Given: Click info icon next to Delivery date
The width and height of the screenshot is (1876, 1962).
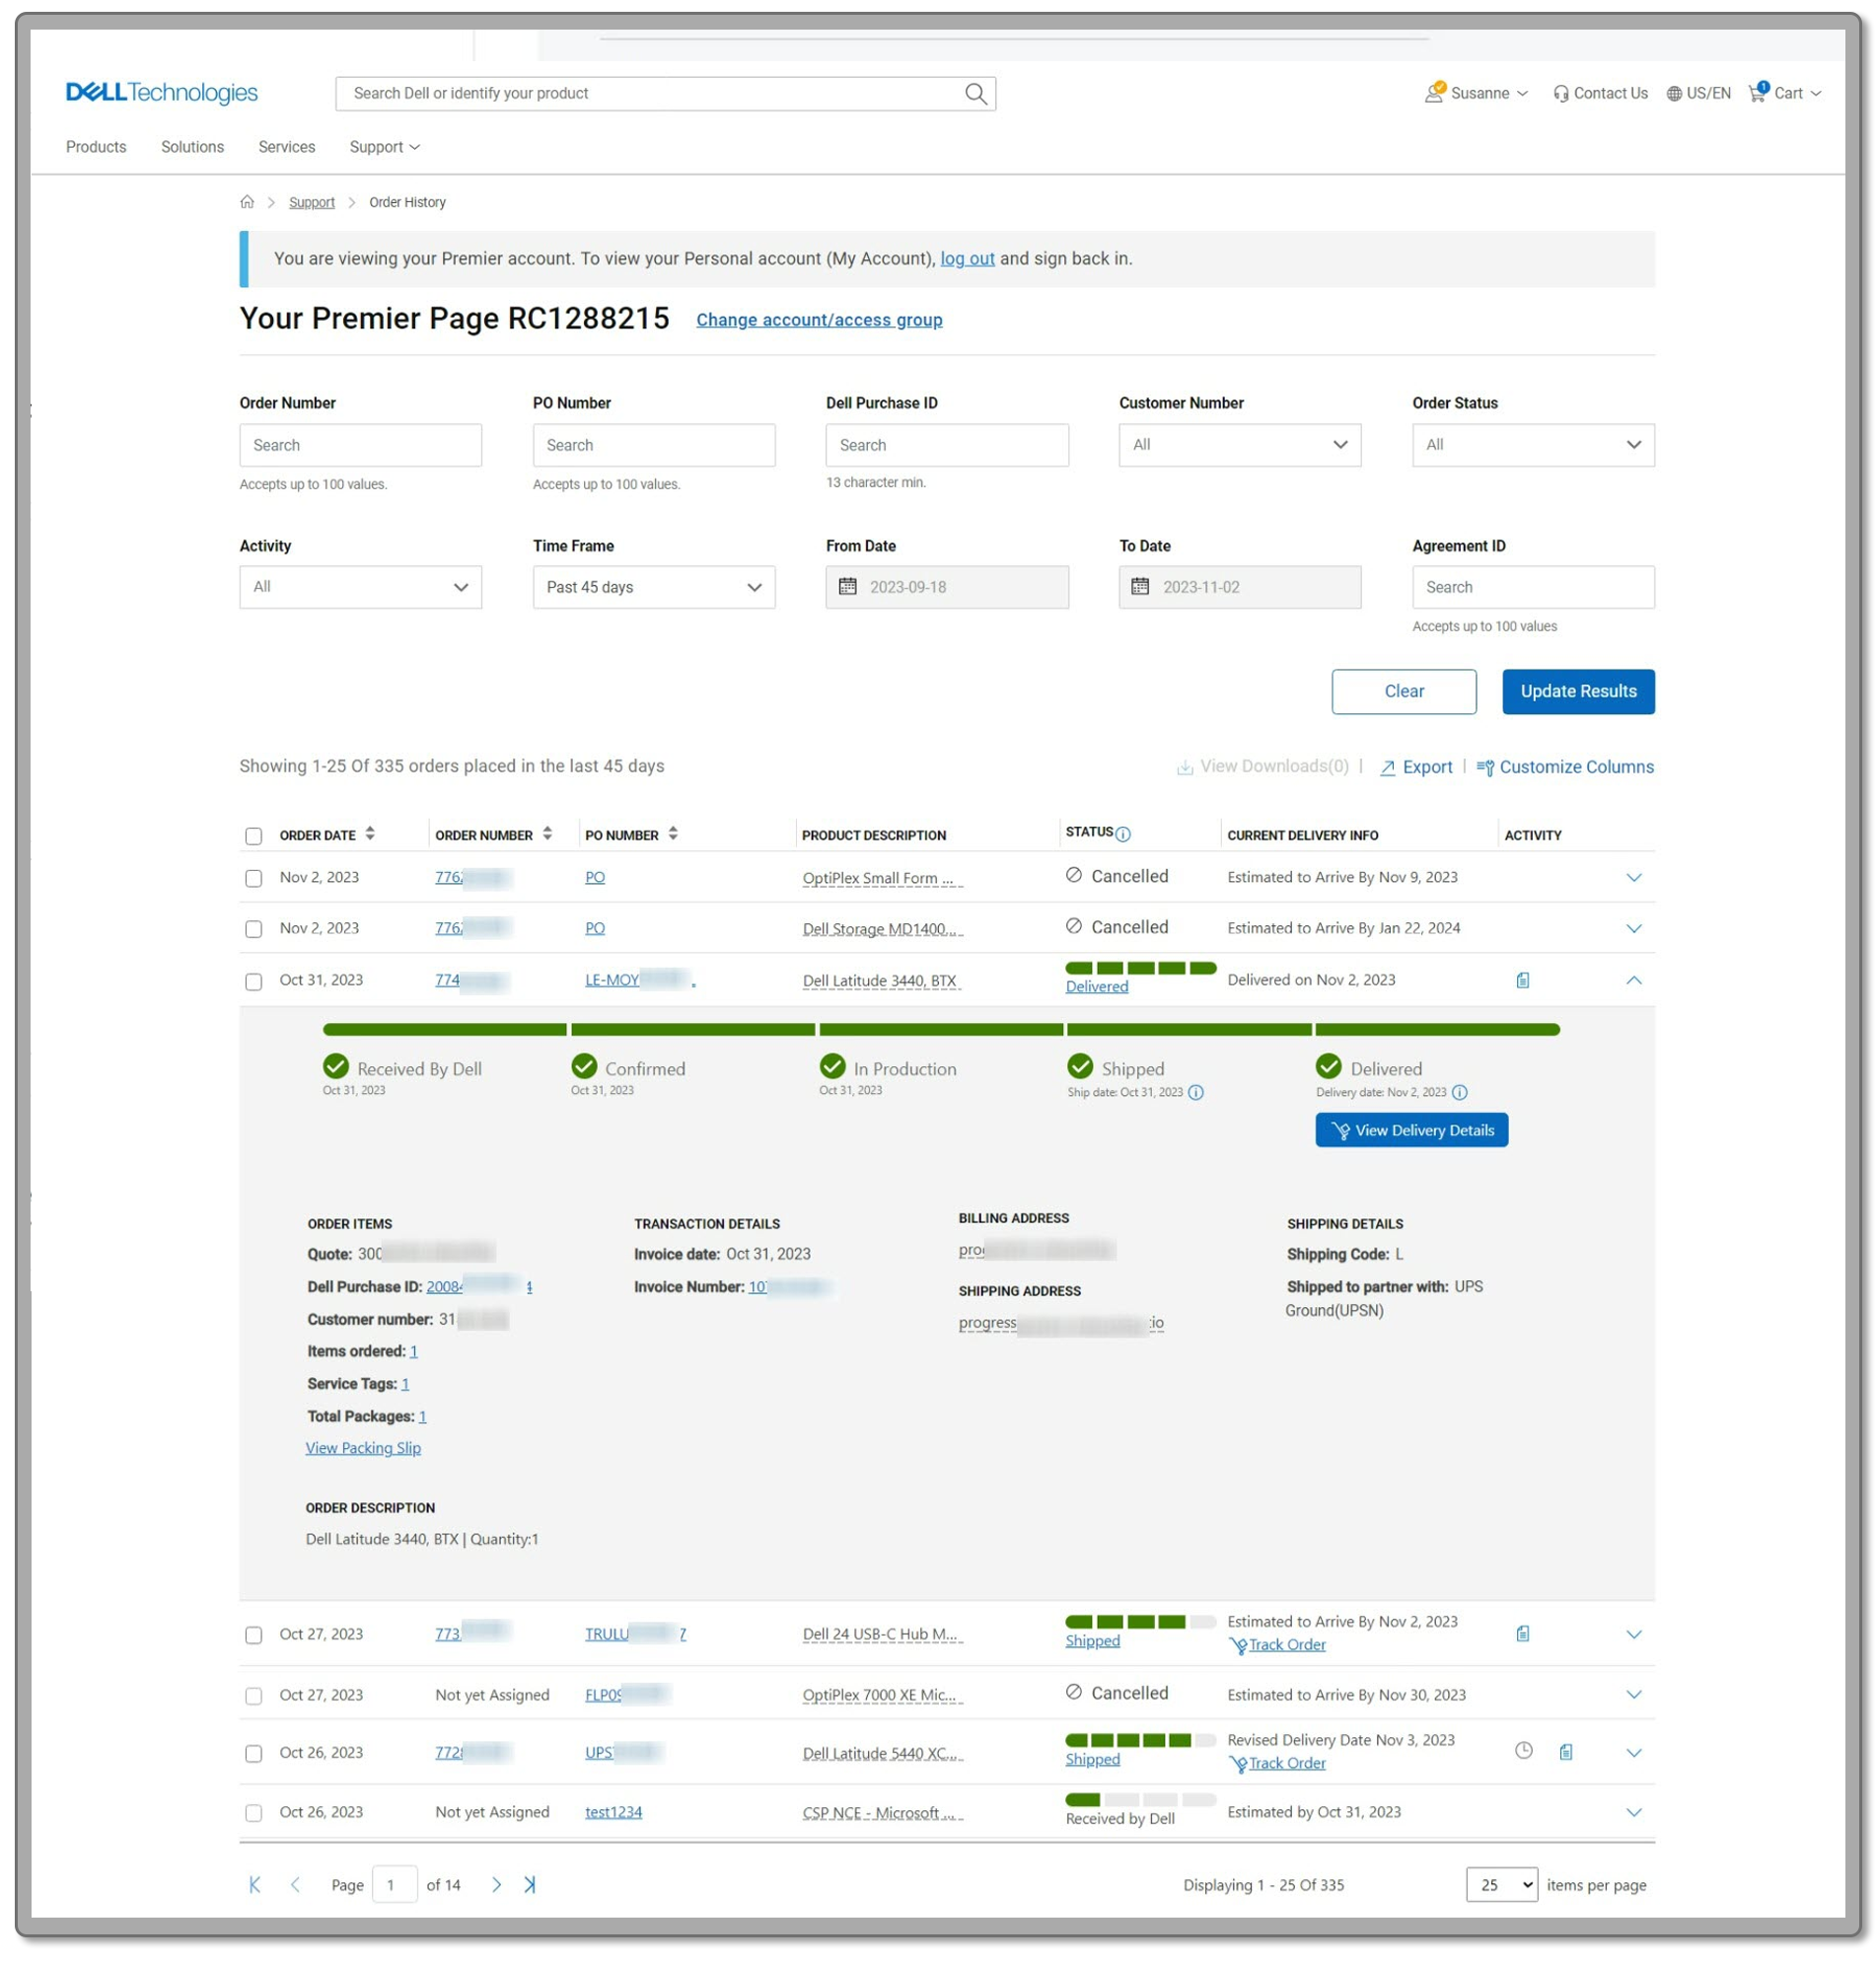Looking at the screenshot, I should click(x=1459, y=1092).
